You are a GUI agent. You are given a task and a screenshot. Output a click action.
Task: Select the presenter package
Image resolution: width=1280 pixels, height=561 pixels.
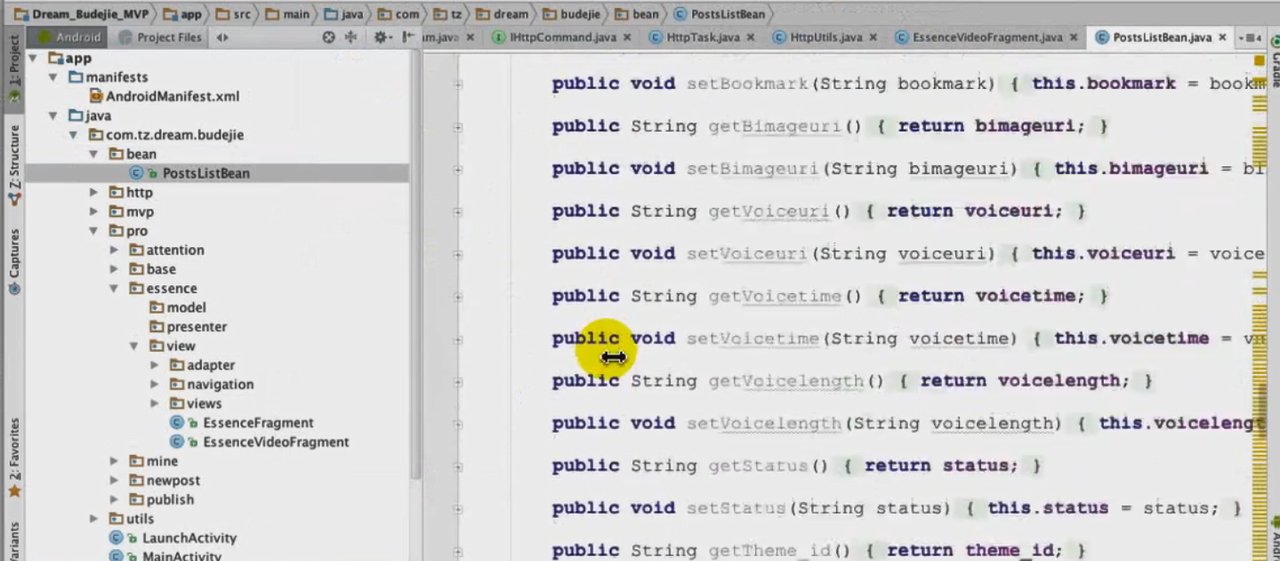pyautogui.click(x=187, y=327)
